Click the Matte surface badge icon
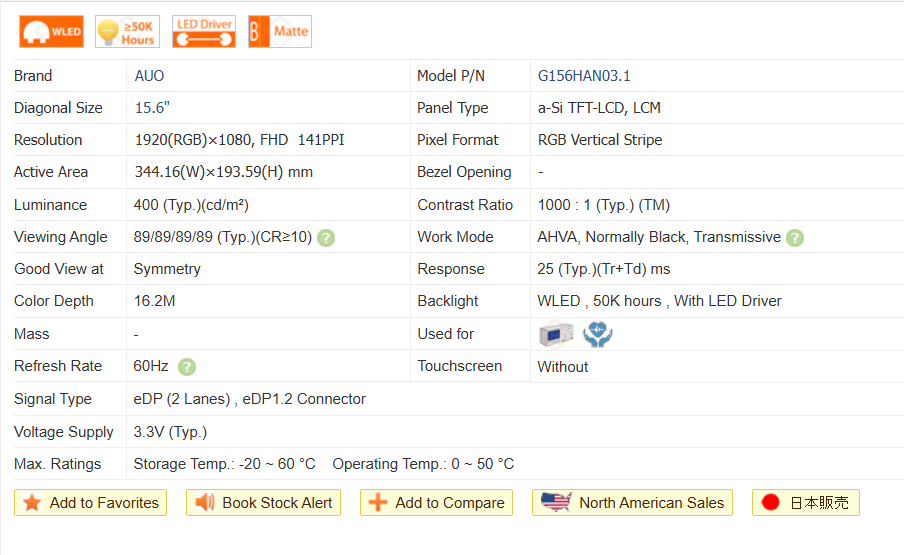Image resolution: width=904 pixels, height=555 pixels. (279, 32)
